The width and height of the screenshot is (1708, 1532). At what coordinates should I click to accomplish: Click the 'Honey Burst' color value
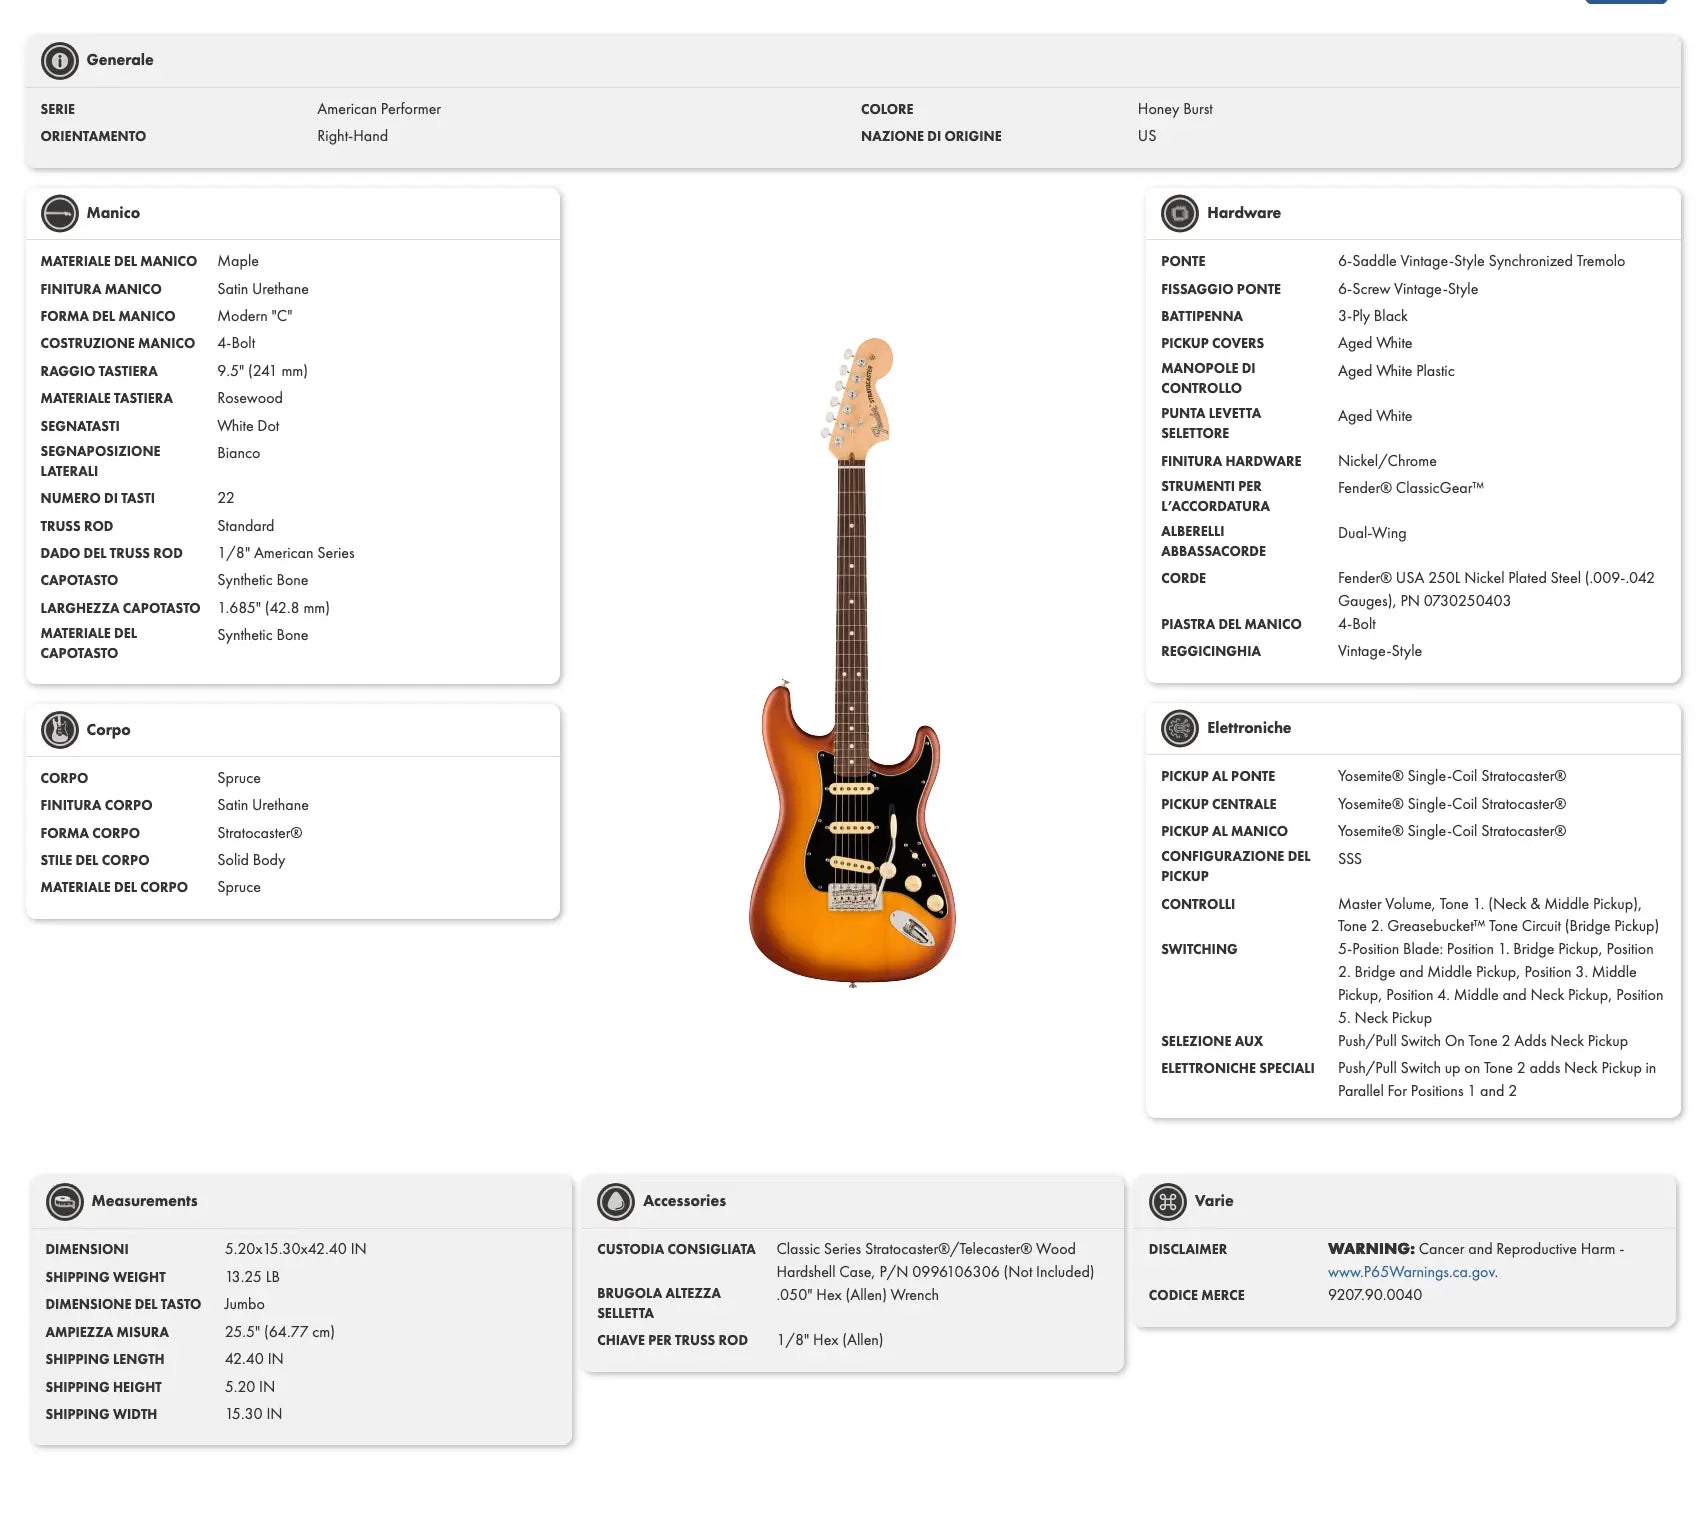point(1175,109)
